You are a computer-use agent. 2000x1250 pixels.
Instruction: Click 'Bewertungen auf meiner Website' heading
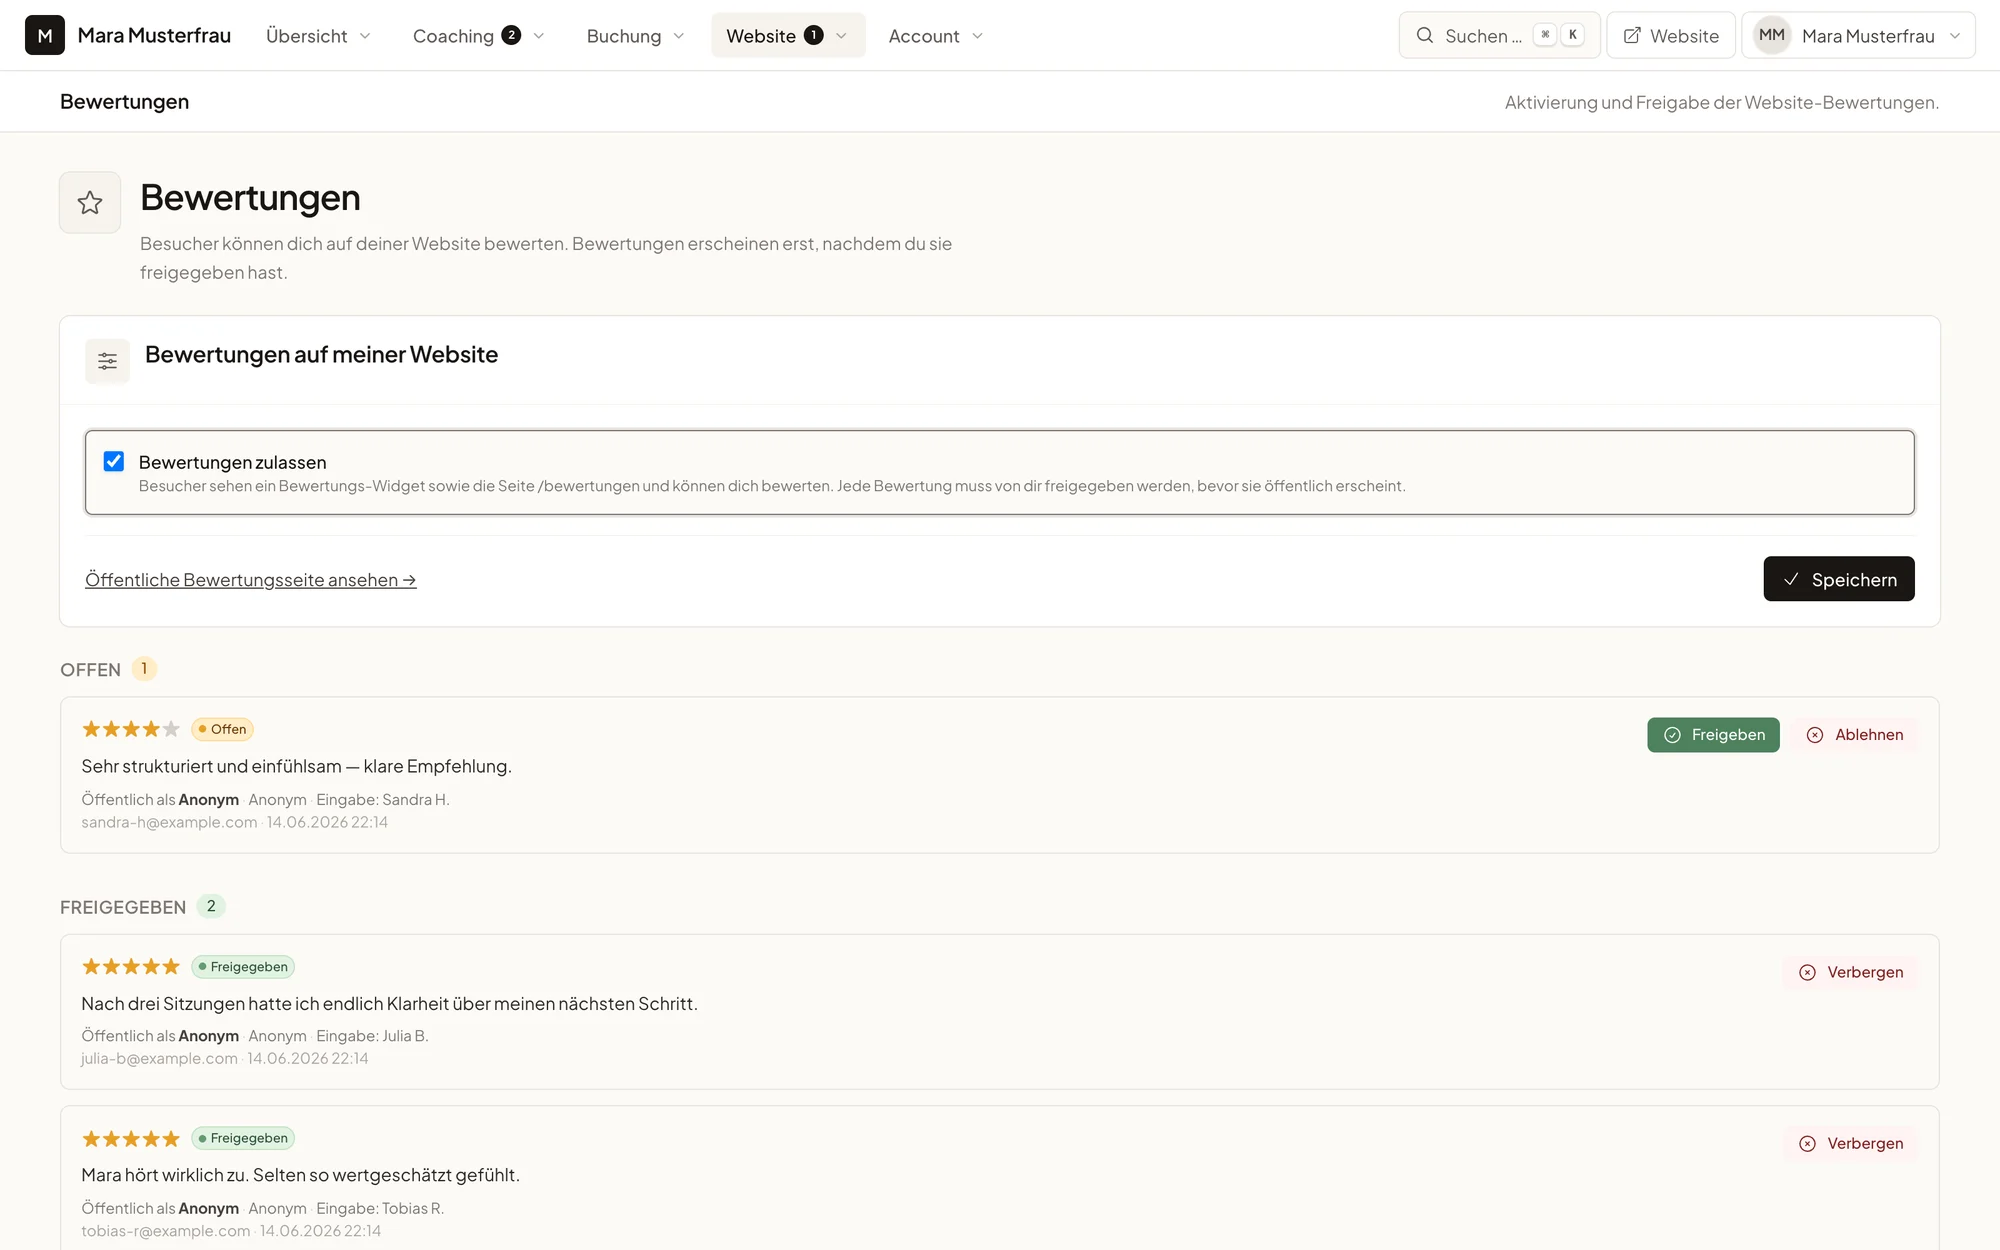[x=321, y=354]
